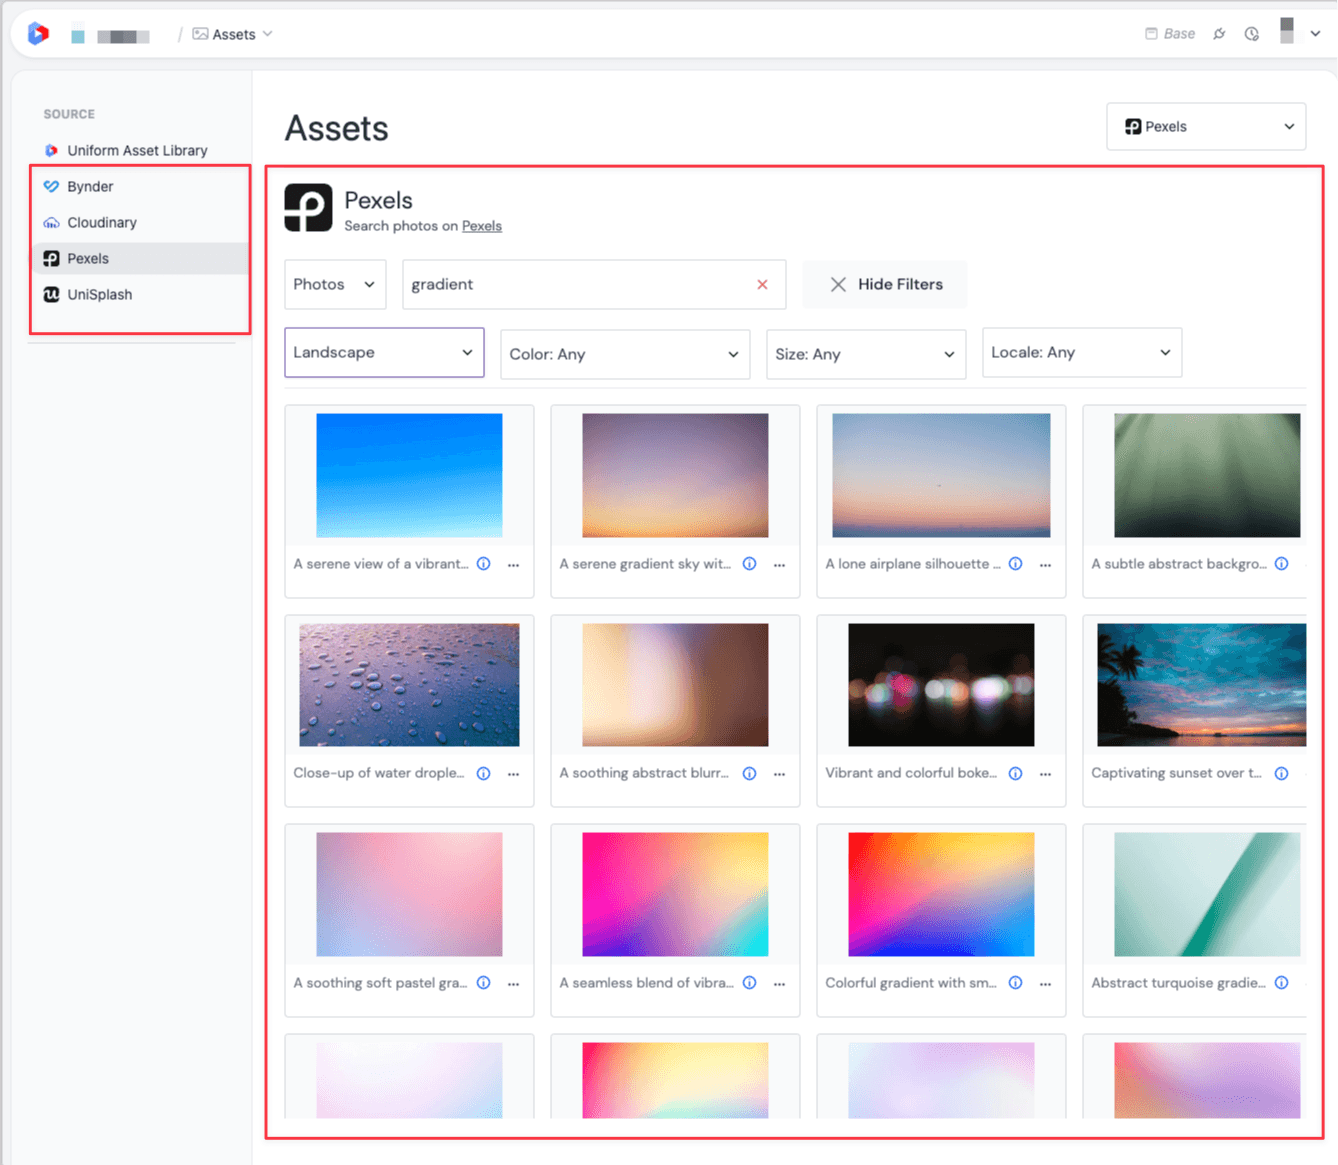Open more options for 'Vibrant and colorful boke'
This screenshot has width=1338, height=1165.
point(1046,774)
